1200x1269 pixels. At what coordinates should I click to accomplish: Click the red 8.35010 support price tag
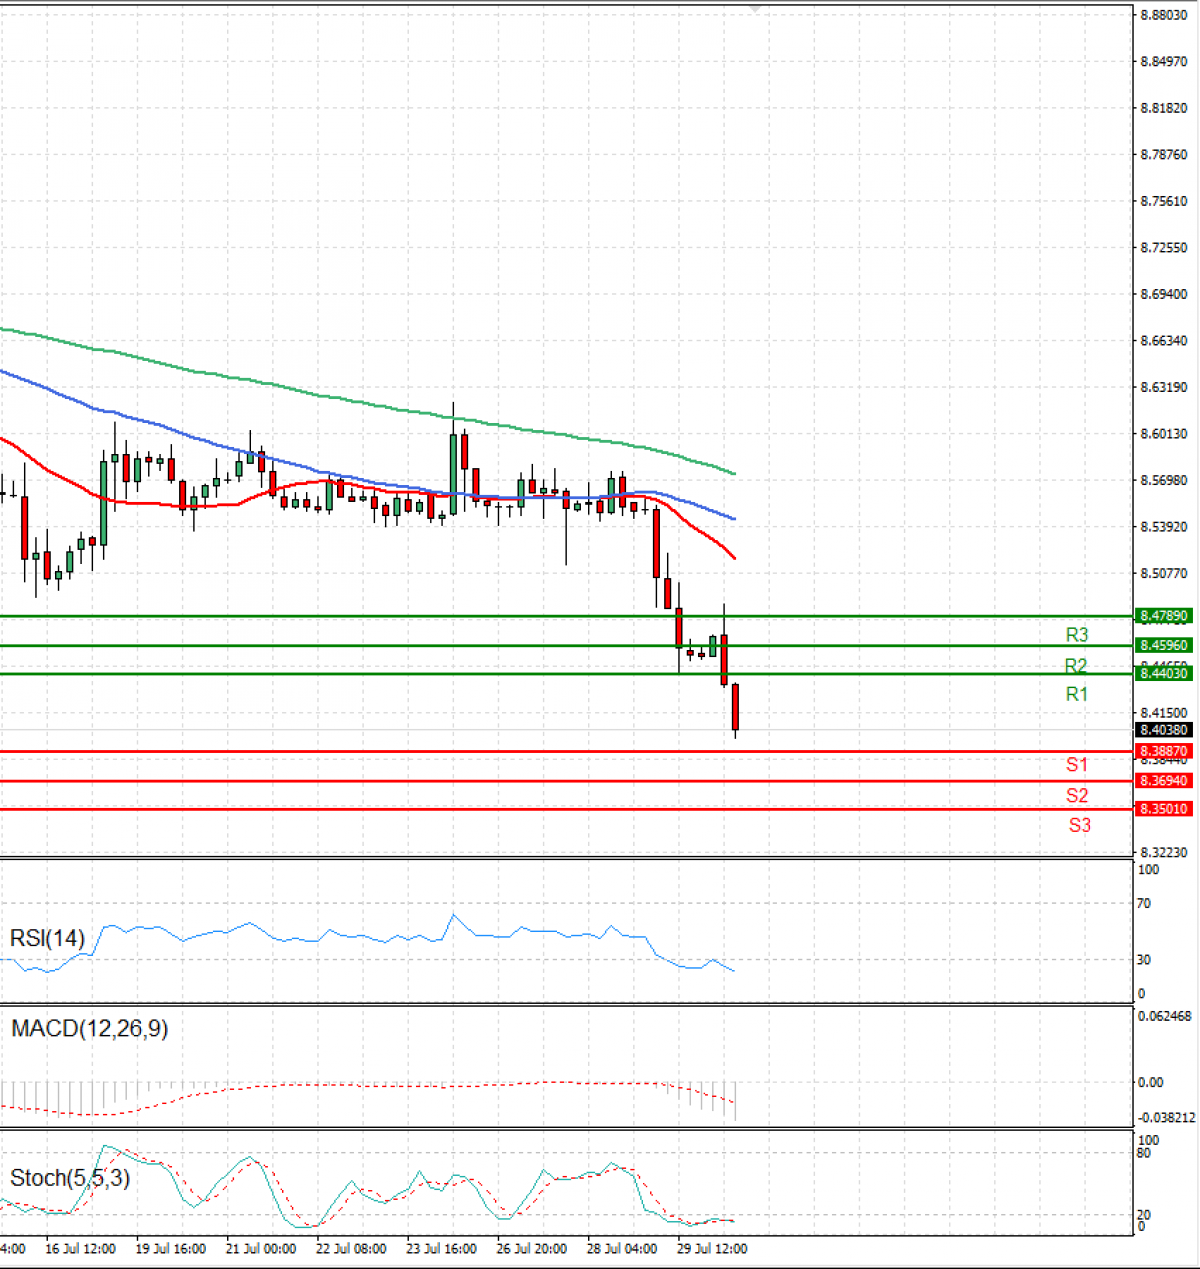[x=1164, y=808]
